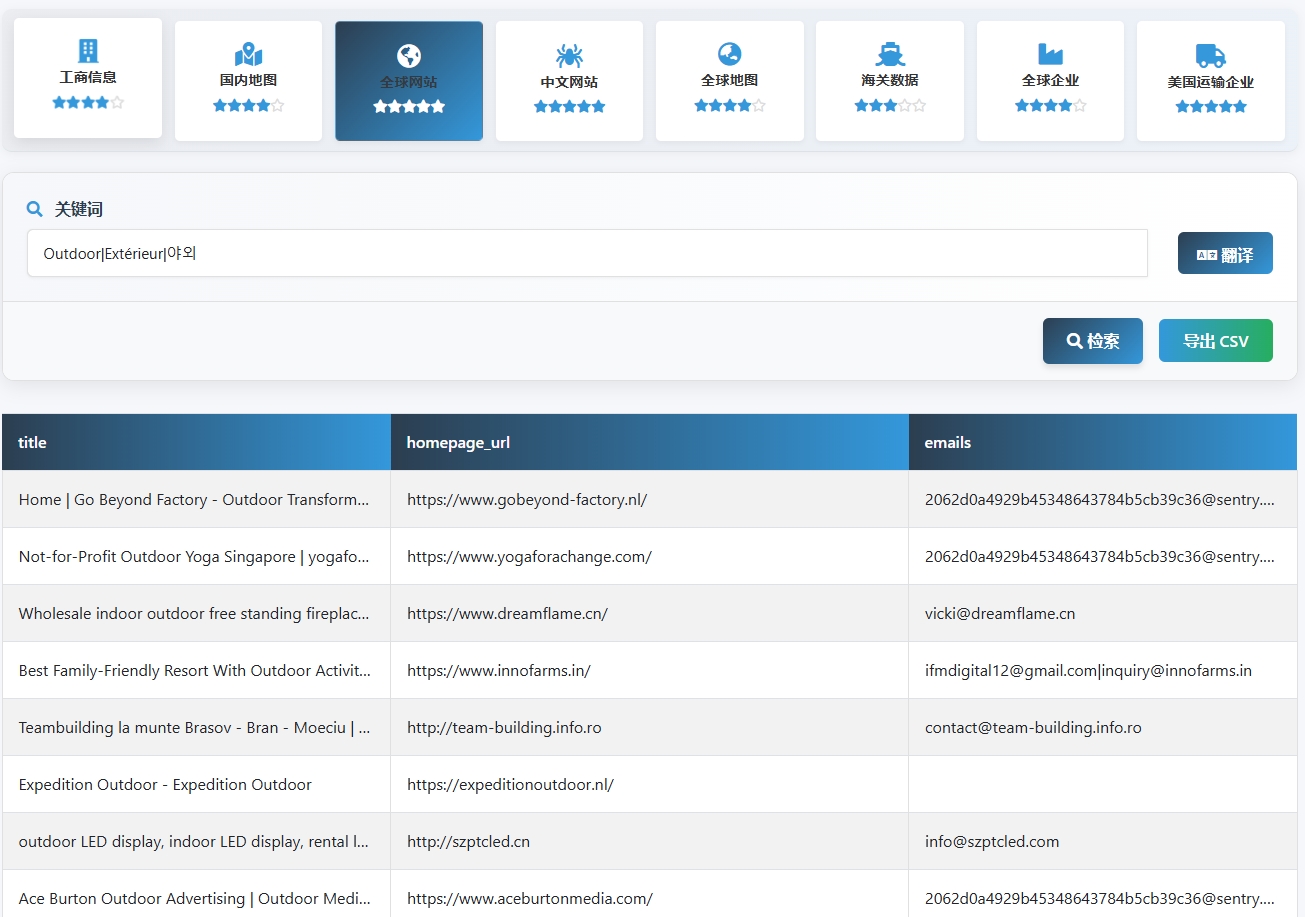Viewport: 1305px width, 917px height.
Task: Click the star rating under 全球网站
Action: coord(409,106)
